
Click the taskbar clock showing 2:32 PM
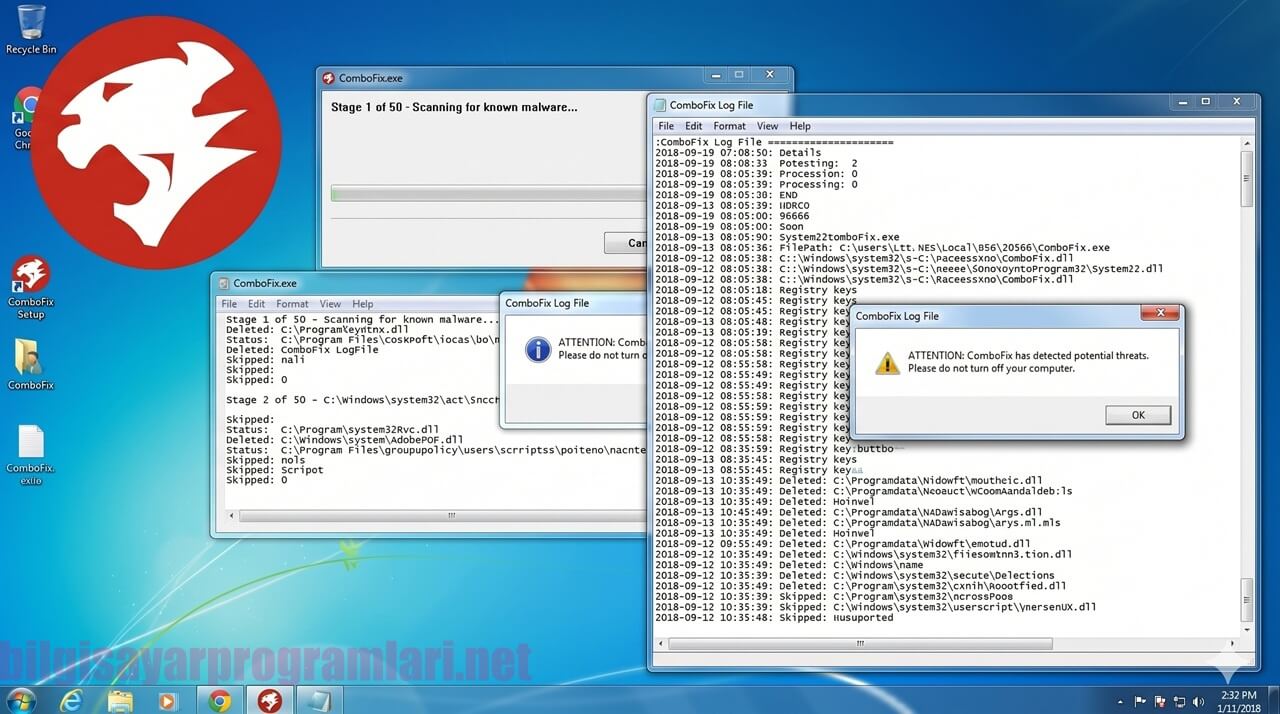click(x=1237, y=700)
